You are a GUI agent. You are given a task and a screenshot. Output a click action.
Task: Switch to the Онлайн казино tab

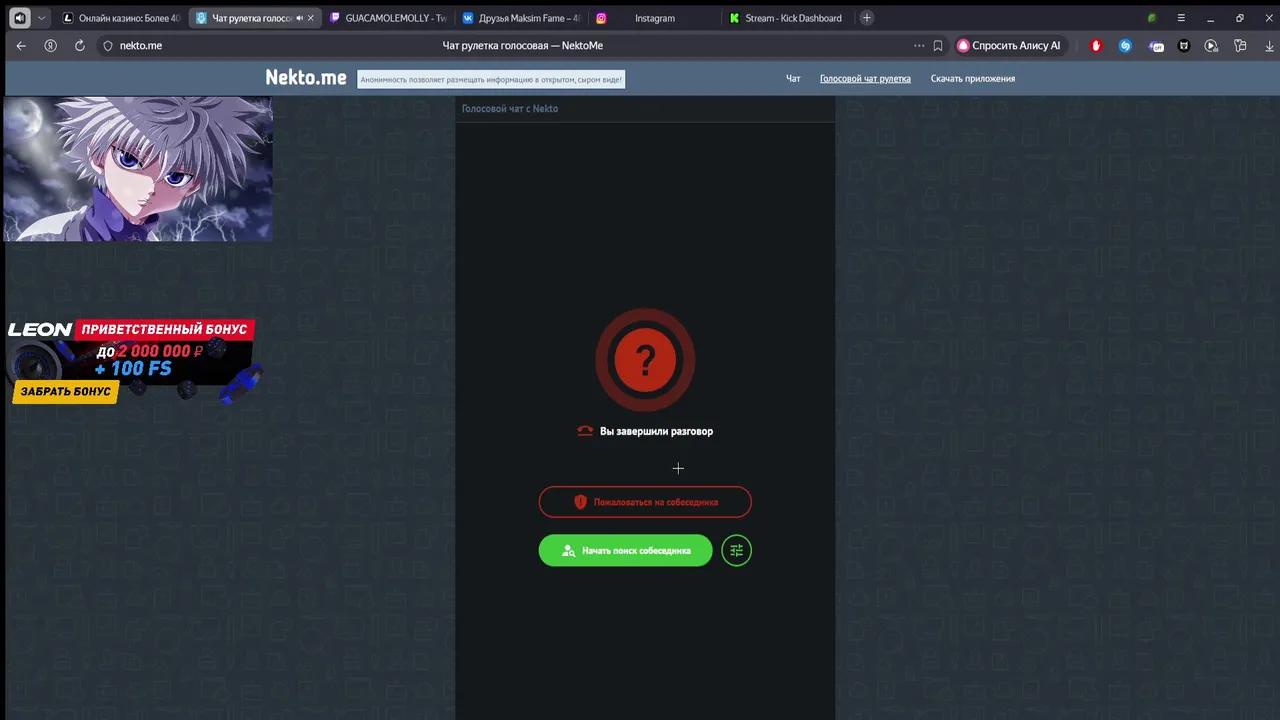click(120, 18)
